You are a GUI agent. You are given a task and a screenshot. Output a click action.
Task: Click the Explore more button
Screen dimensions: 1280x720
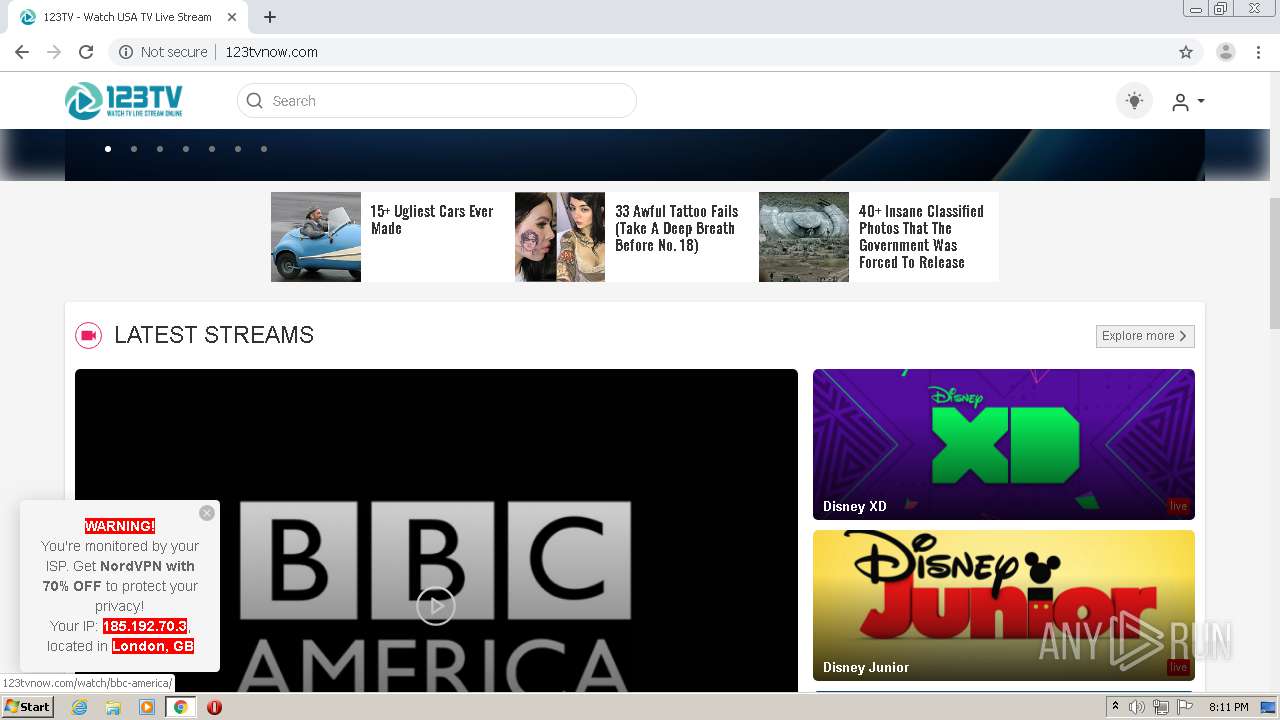[x=1145, y=336]
